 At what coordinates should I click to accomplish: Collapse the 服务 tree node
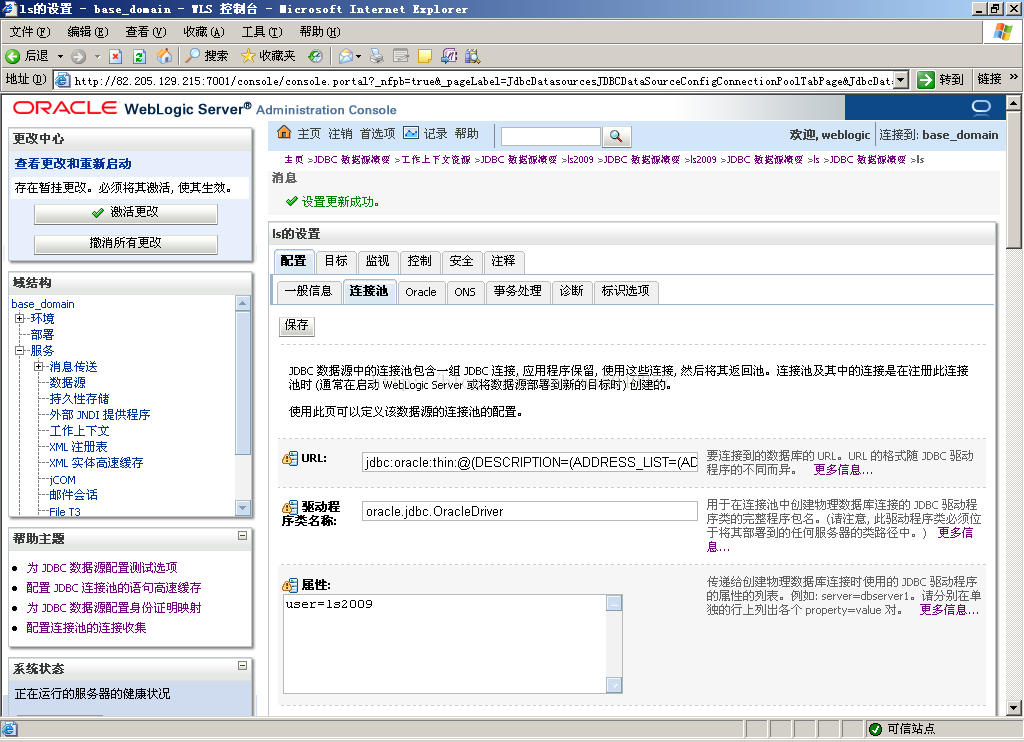20,351
